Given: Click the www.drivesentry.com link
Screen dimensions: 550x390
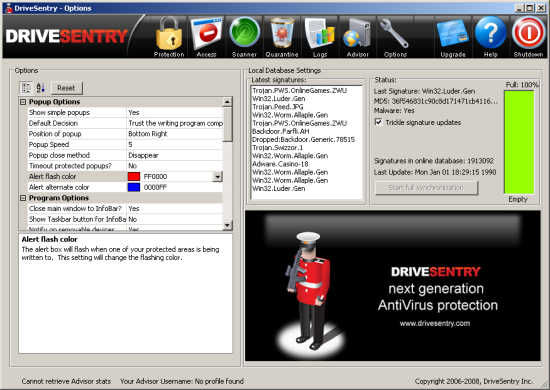Looking at the screenshot, I should (x=435, y=323).
